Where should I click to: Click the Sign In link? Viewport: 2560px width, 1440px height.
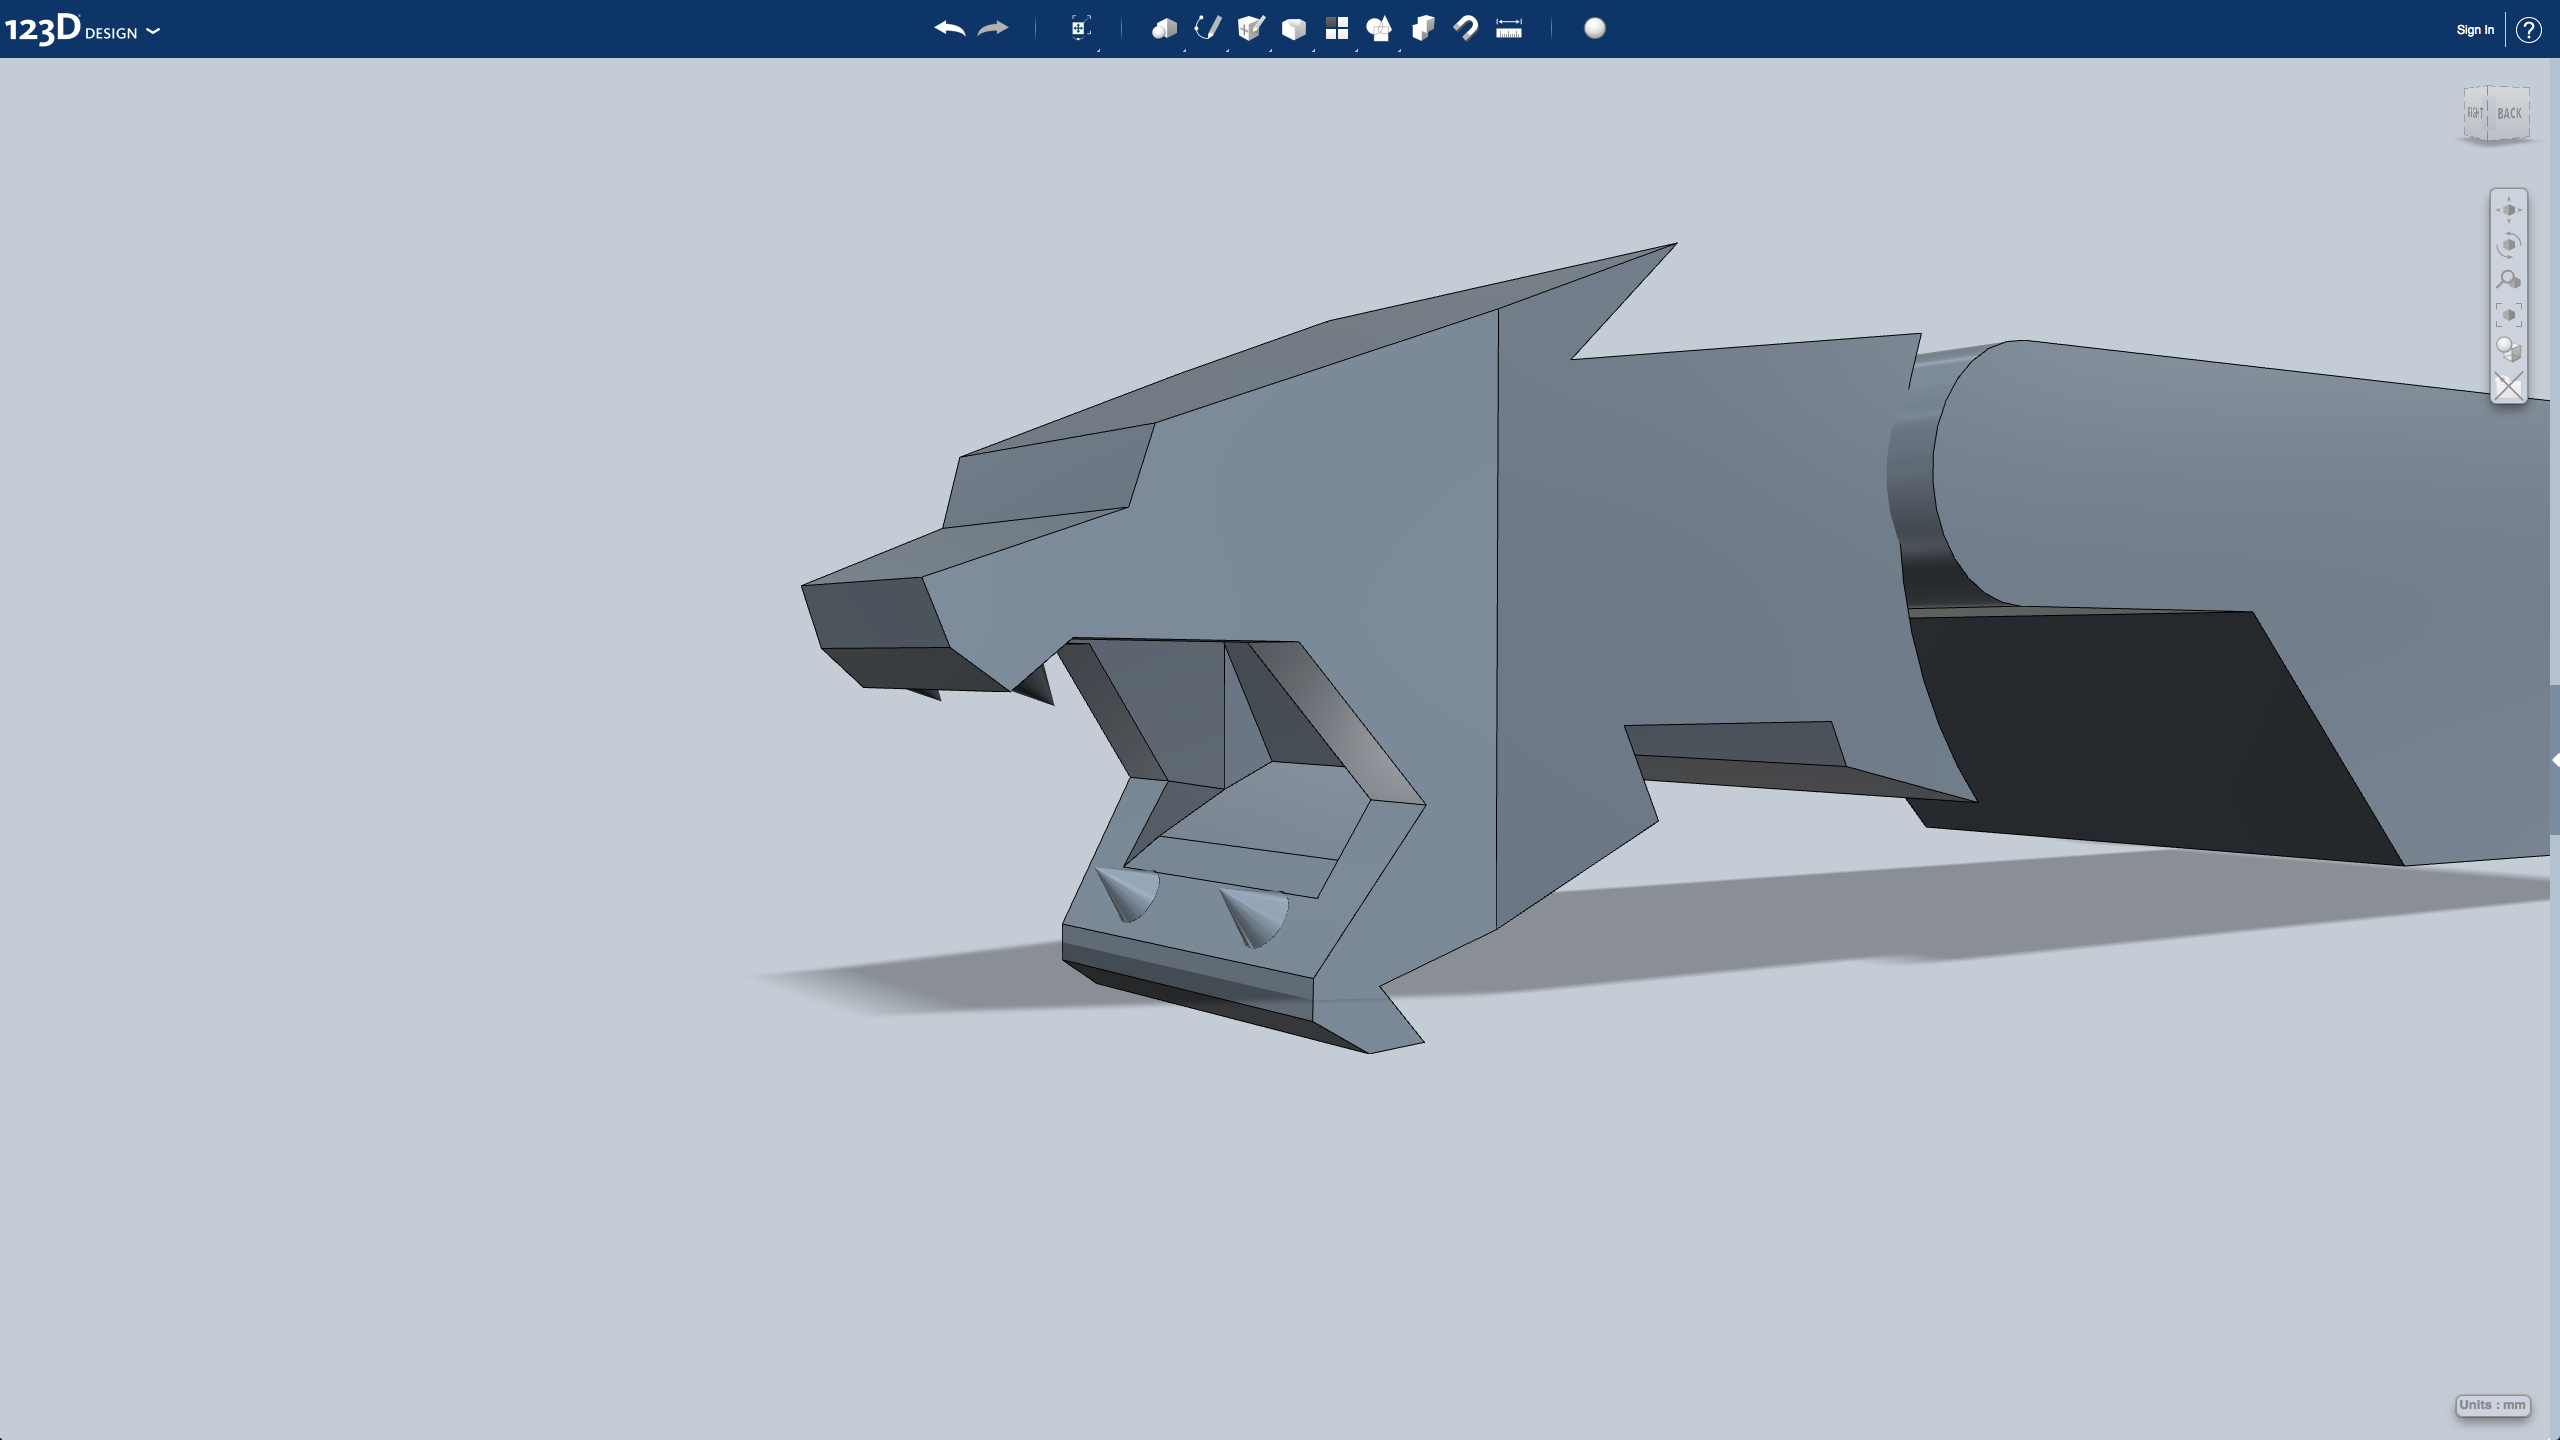coord(2473,29)
